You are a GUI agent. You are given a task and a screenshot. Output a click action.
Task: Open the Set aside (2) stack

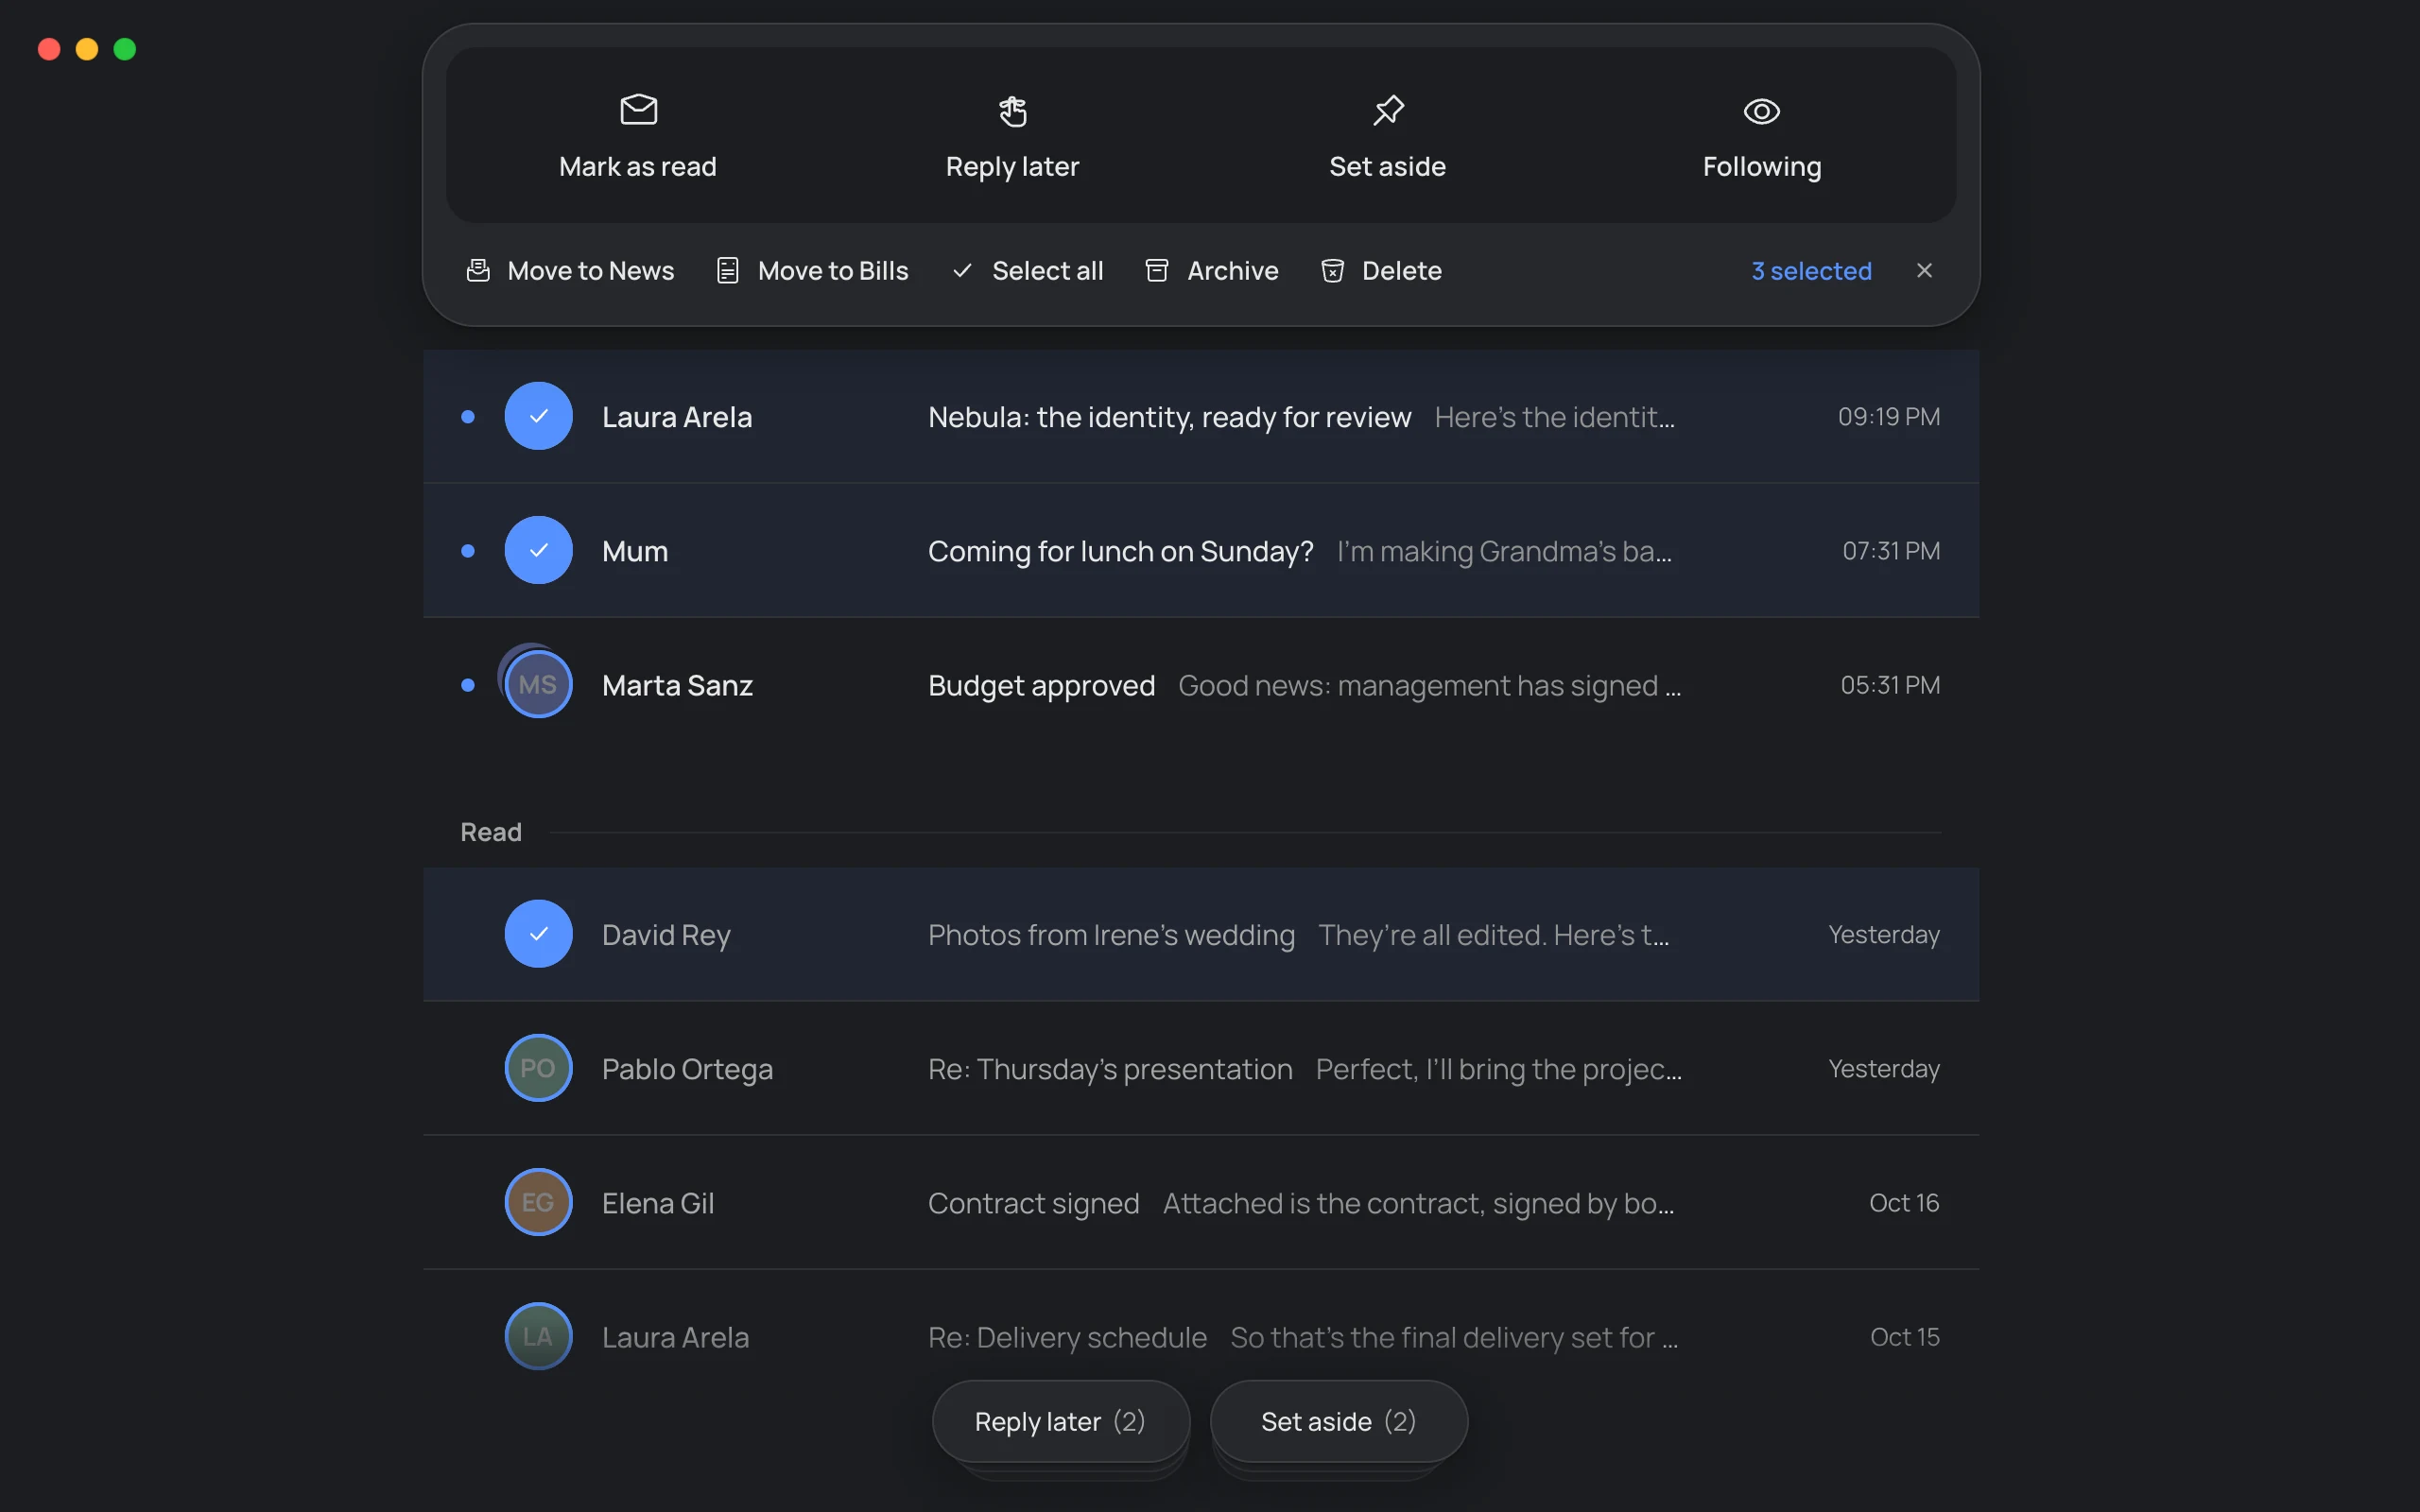click(1338, 1421)
